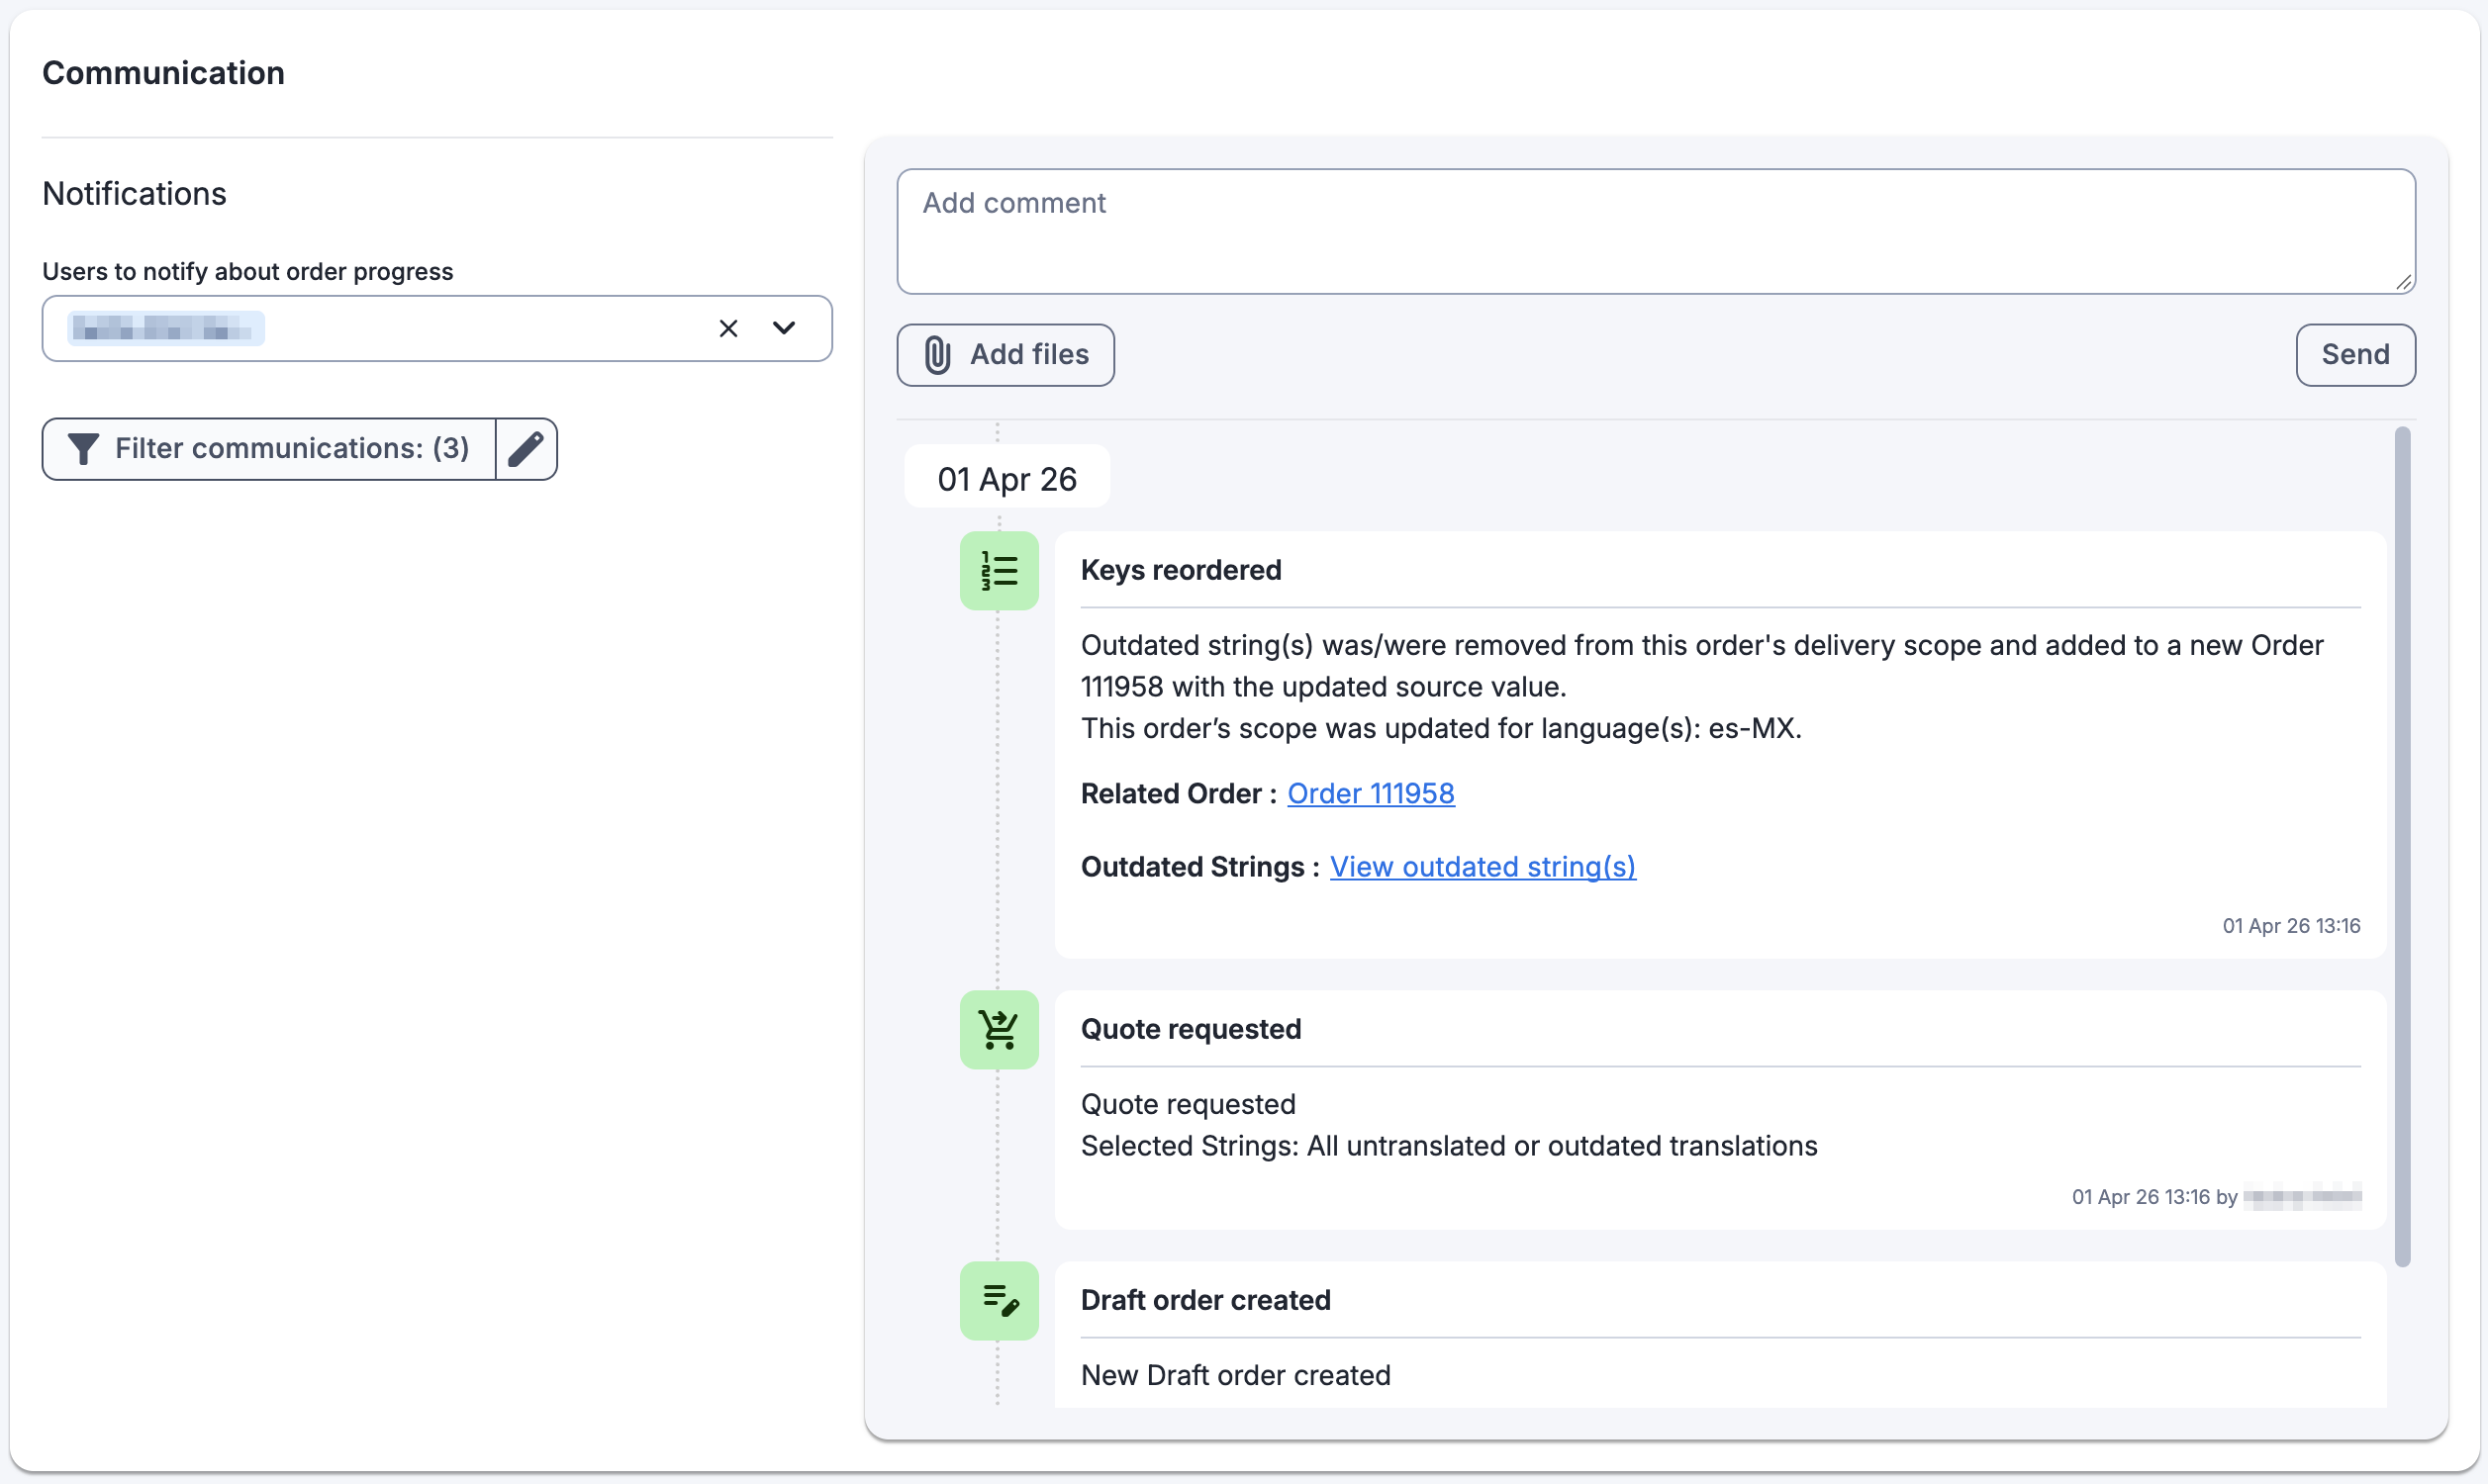Viewport: 2488px width, 1484px height.
Task: Click the 01 Apr 26 13:16 timestamp under Keys reordered
Action: pyautogui.click(x=2291, y=926)
